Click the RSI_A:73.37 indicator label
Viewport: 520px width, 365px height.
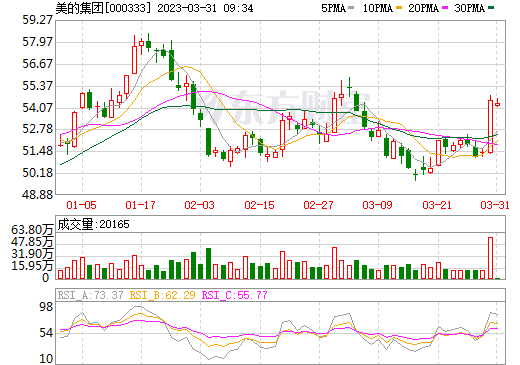point(91,295)
